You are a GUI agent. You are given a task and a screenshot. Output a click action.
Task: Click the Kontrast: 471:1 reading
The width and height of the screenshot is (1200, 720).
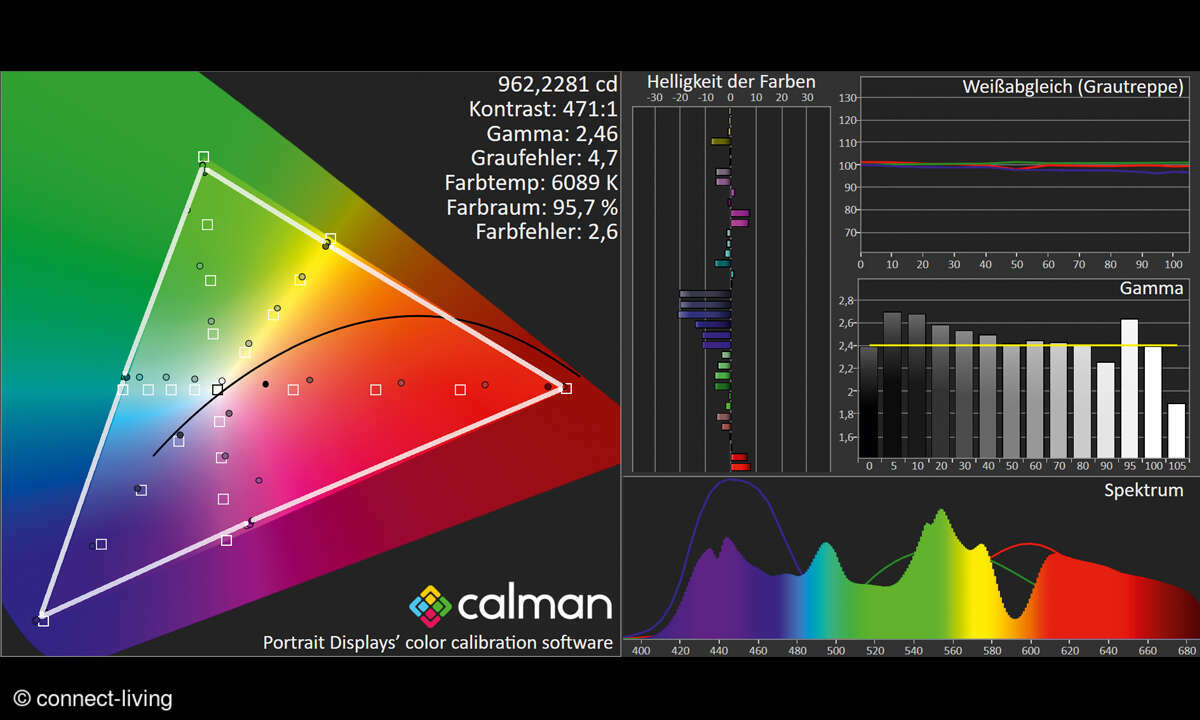click(x=543, y=109)
